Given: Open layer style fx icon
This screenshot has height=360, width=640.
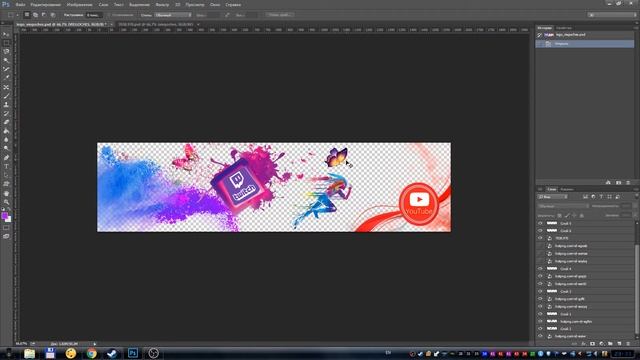Looking at the screenshot, I should pyautogui.click(x=584, y=344).
